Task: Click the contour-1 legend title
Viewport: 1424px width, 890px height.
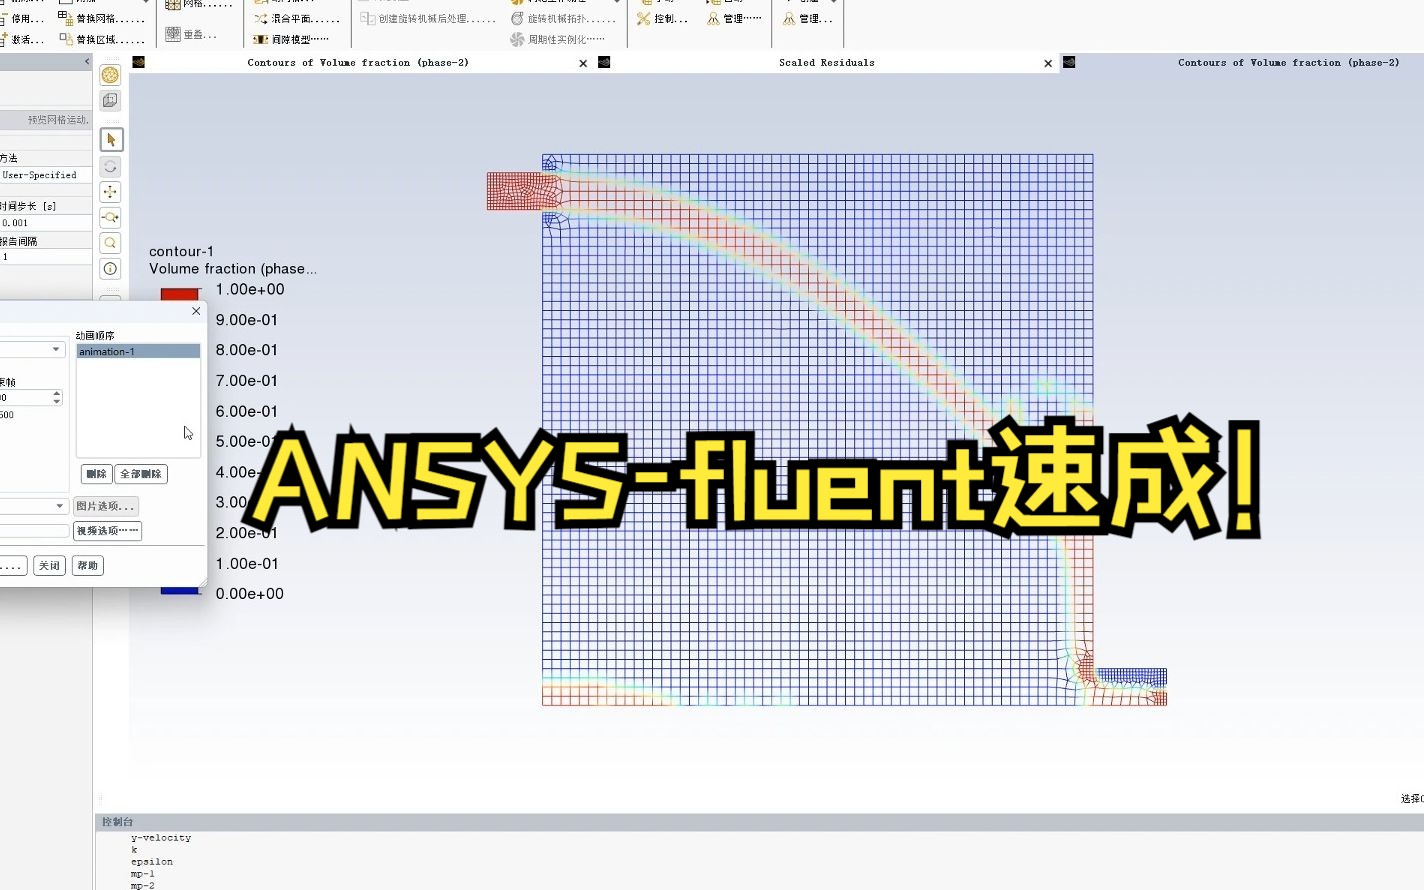Action: pyautogui.click(x=181, y=251)
